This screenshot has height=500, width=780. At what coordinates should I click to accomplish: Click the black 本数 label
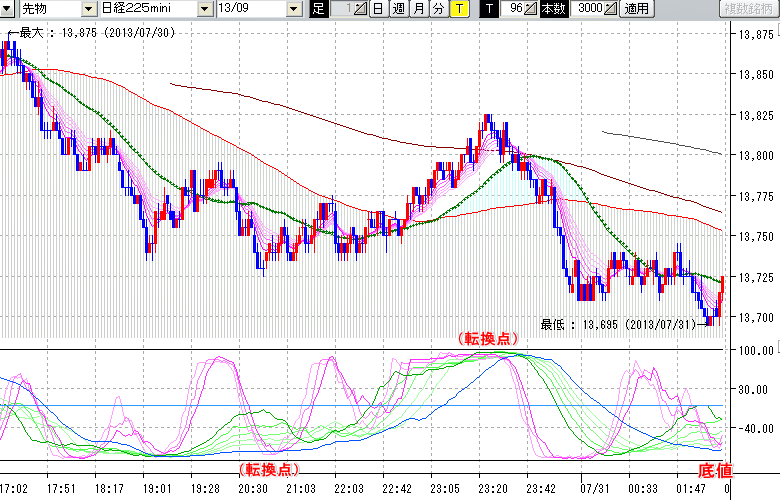coord(552,9)
